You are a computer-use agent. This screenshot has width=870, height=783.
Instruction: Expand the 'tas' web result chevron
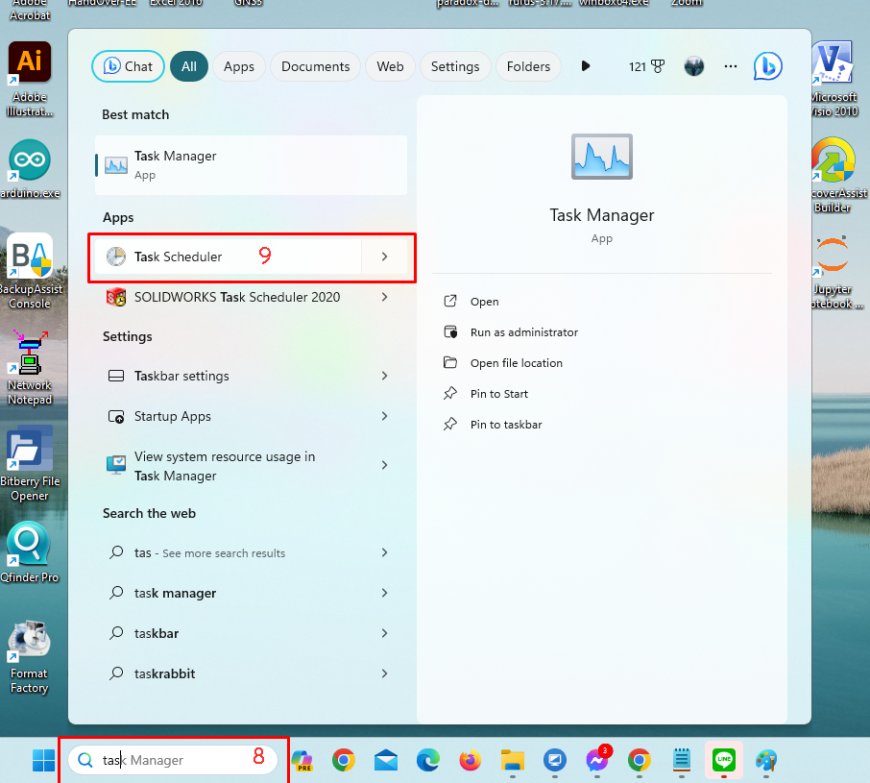pos(385,553)
